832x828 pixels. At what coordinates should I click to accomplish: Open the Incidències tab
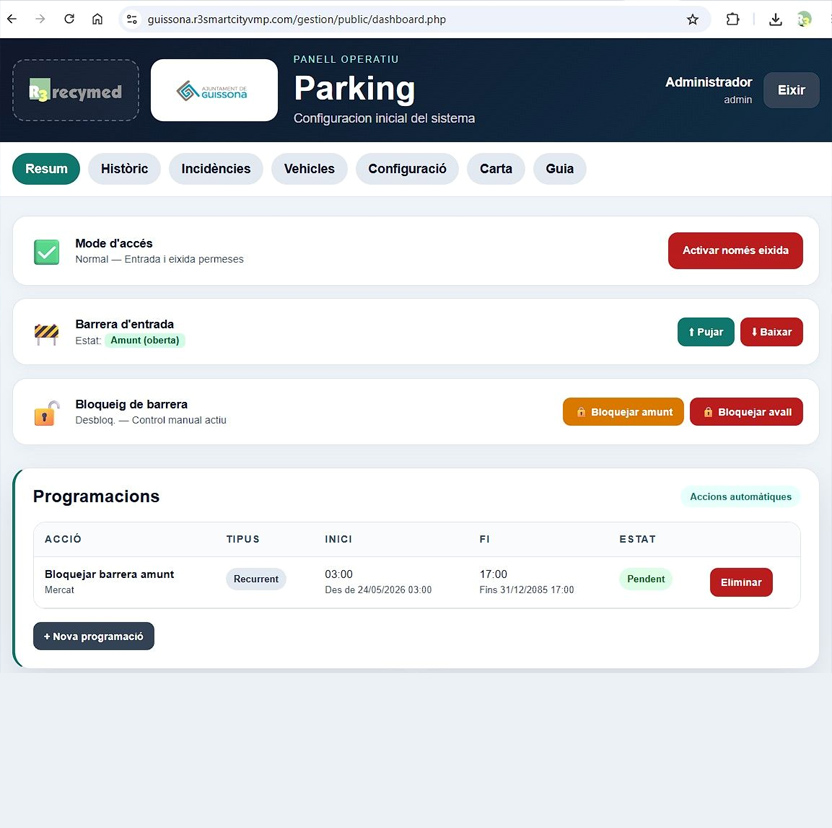point(216,169)
